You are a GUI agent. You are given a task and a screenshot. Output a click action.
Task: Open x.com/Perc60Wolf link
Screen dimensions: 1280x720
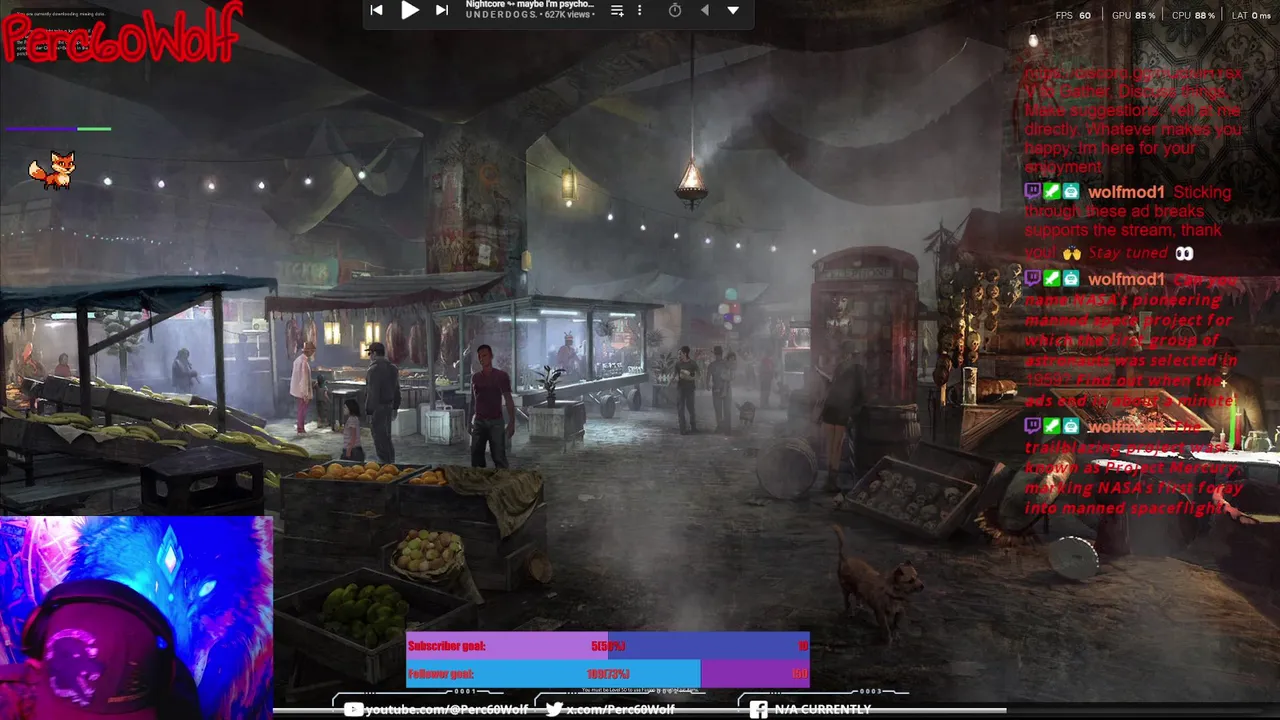tap(620, 709)
